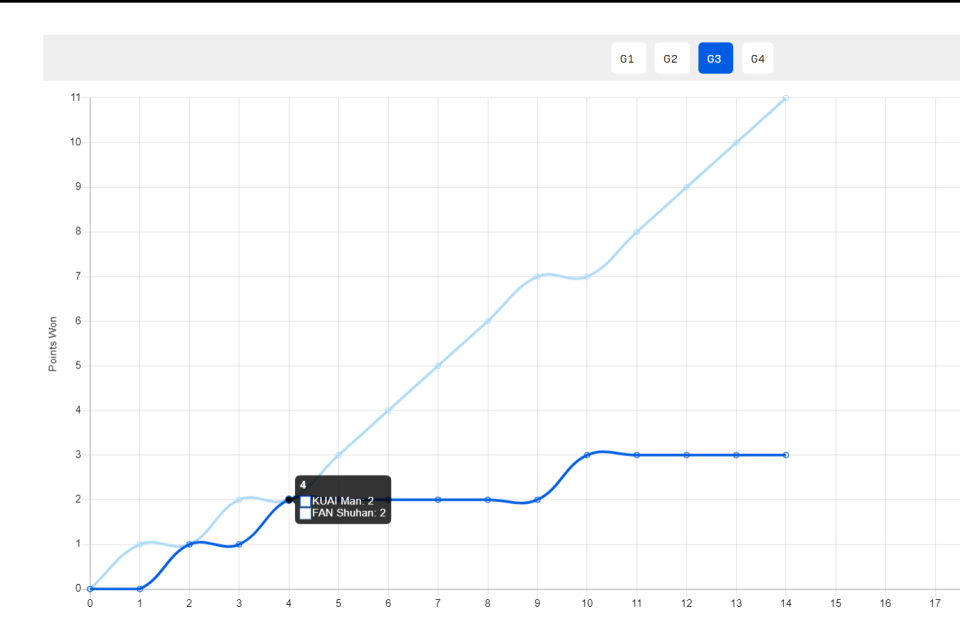Image resolution: width=960 pixels, height=625 pixels.
Task: Select the active G3 tab
Action: coord(715,58)
